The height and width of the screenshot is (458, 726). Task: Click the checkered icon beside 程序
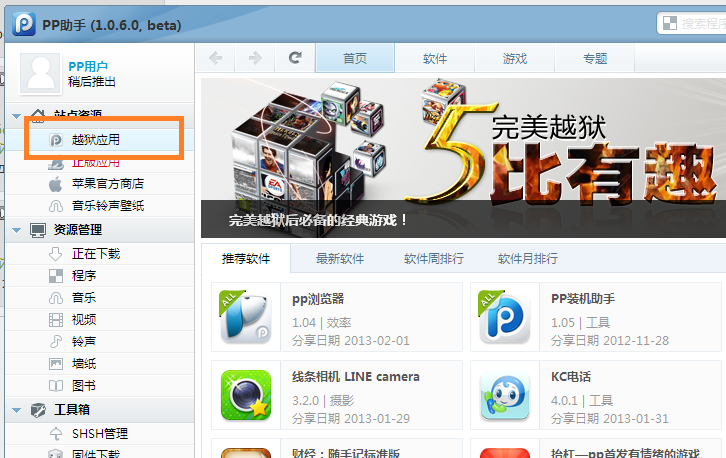pyautogui.click(x=56, y=276)
